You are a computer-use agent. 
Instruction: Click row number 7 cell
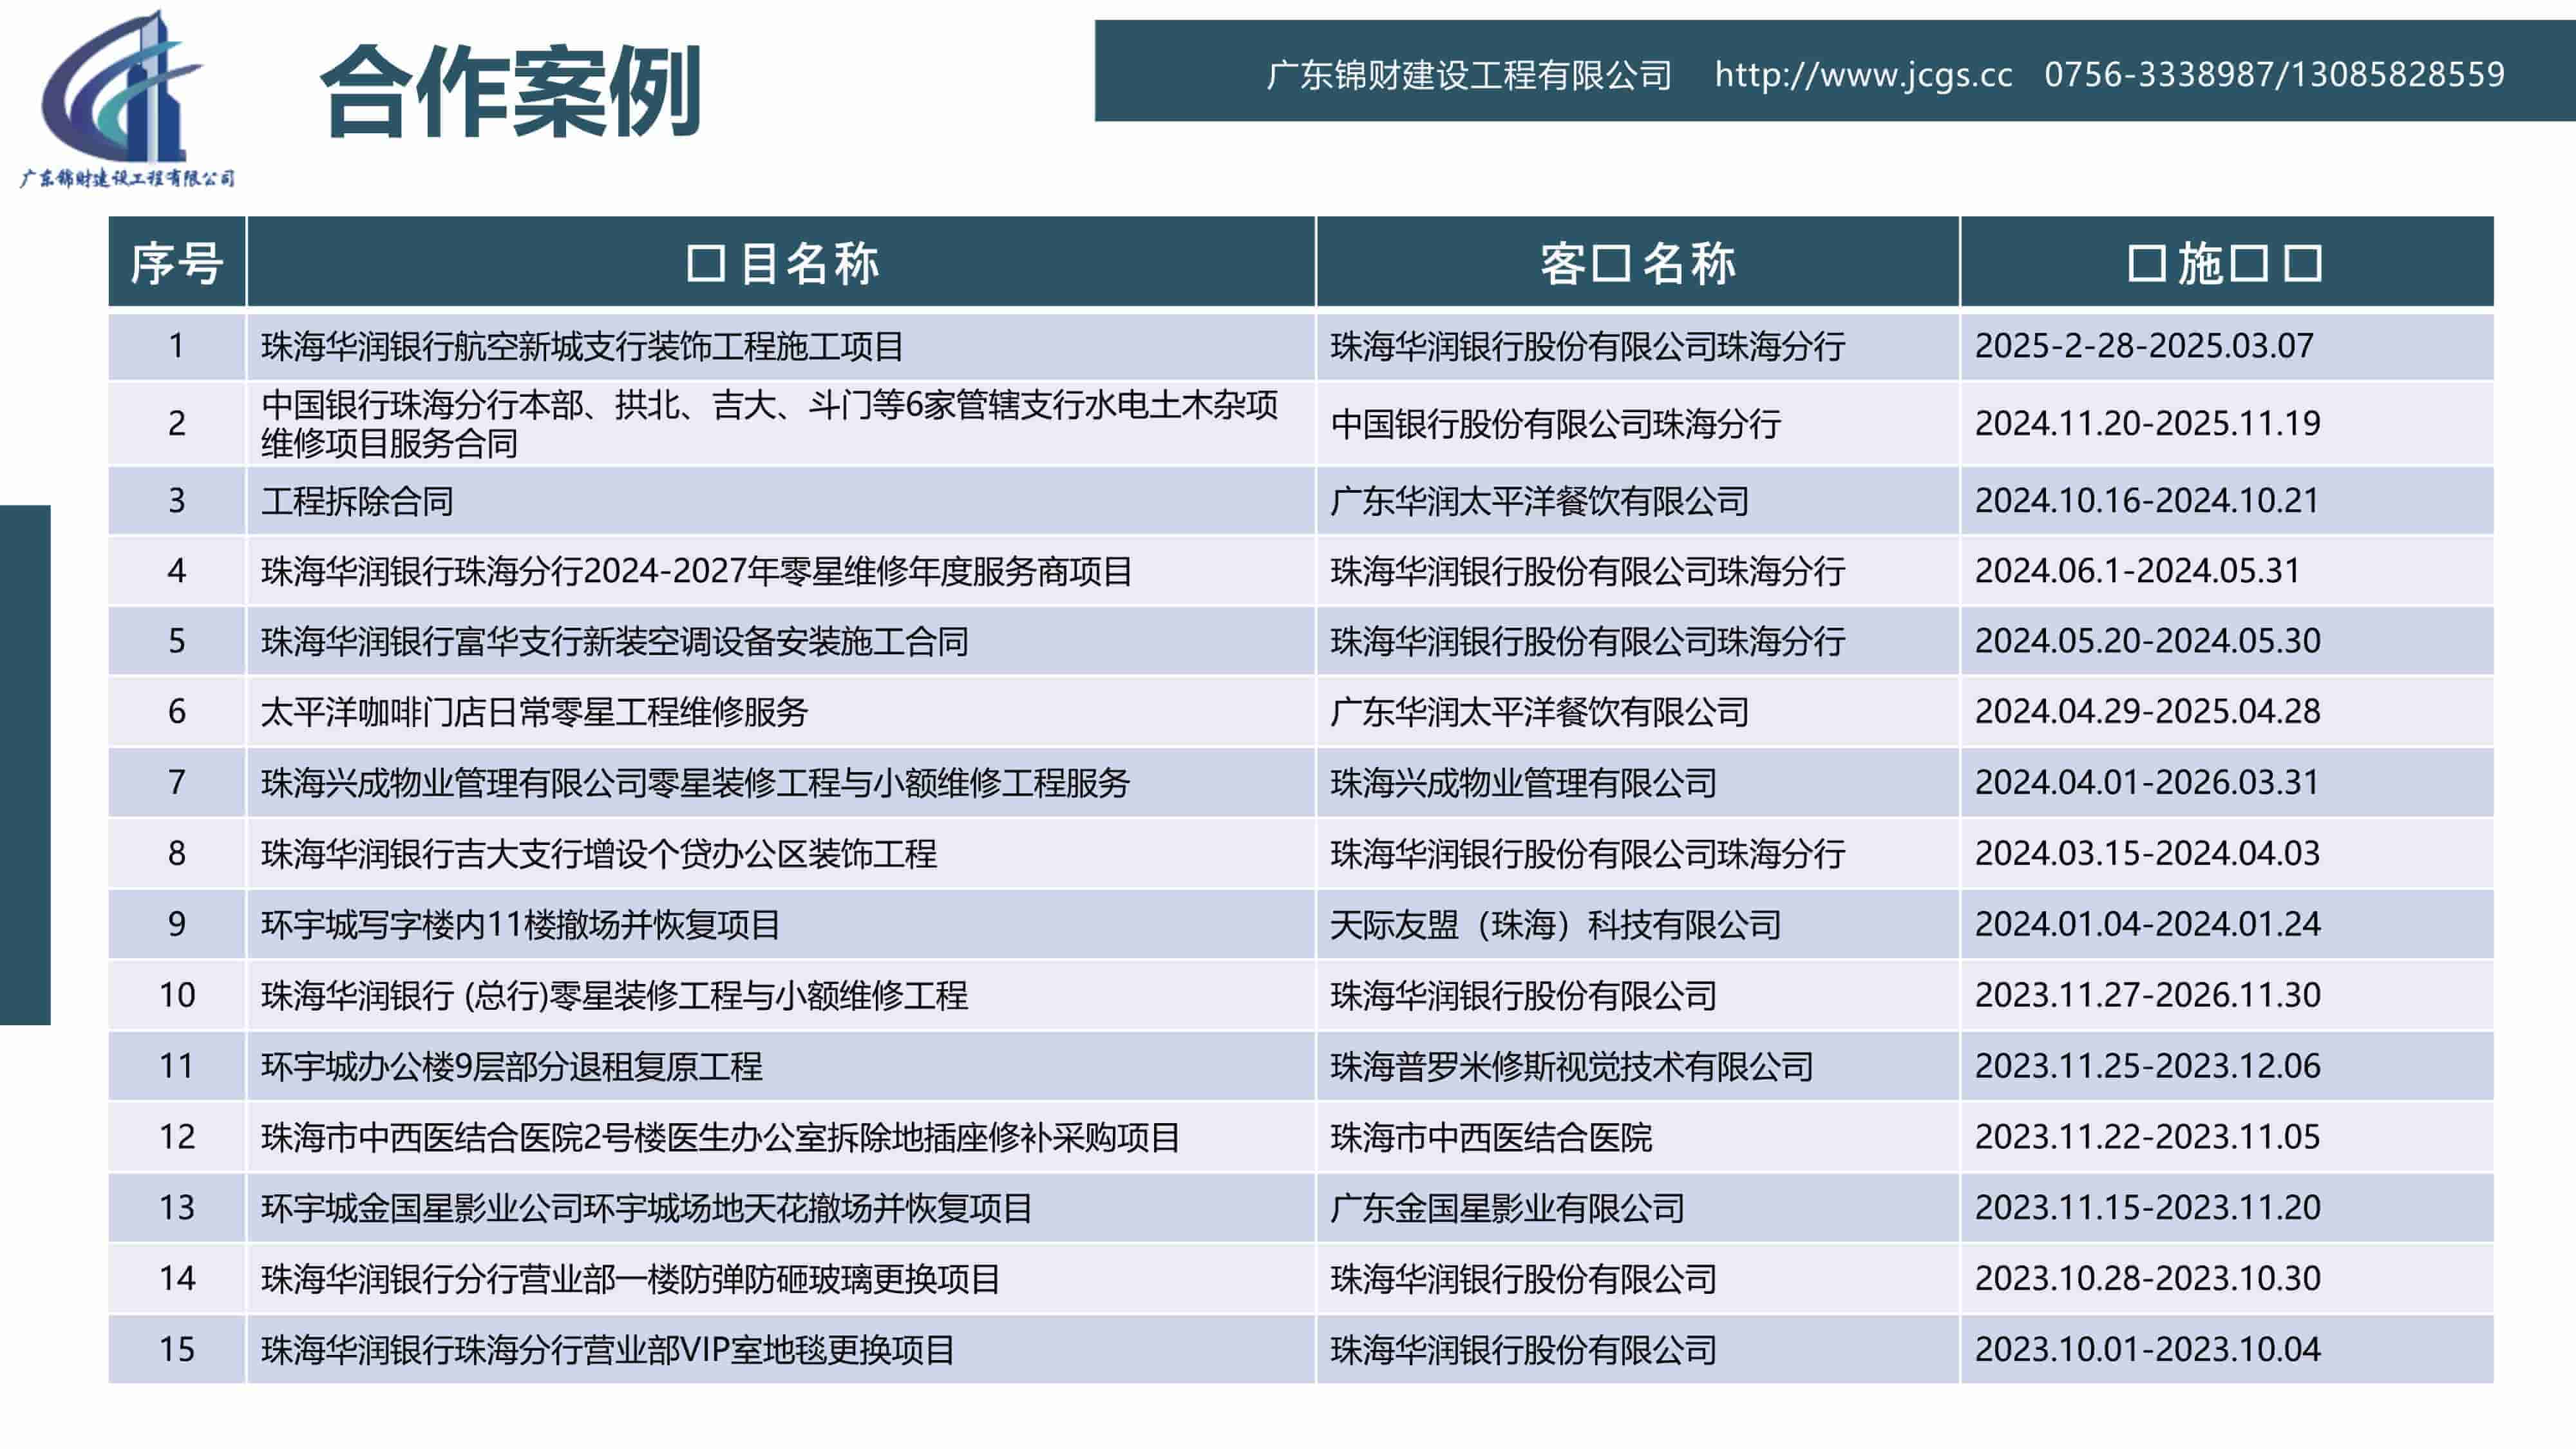coord(177,782)
